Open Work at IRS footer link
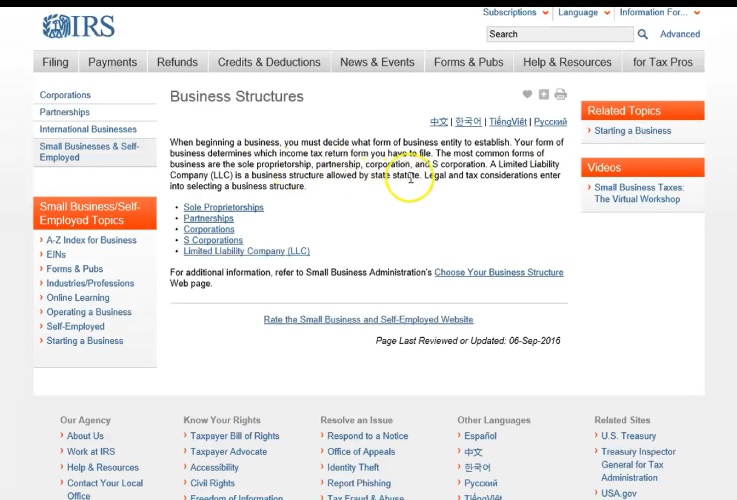This screenshot has height=500, width=737. (x=91, y=452)
